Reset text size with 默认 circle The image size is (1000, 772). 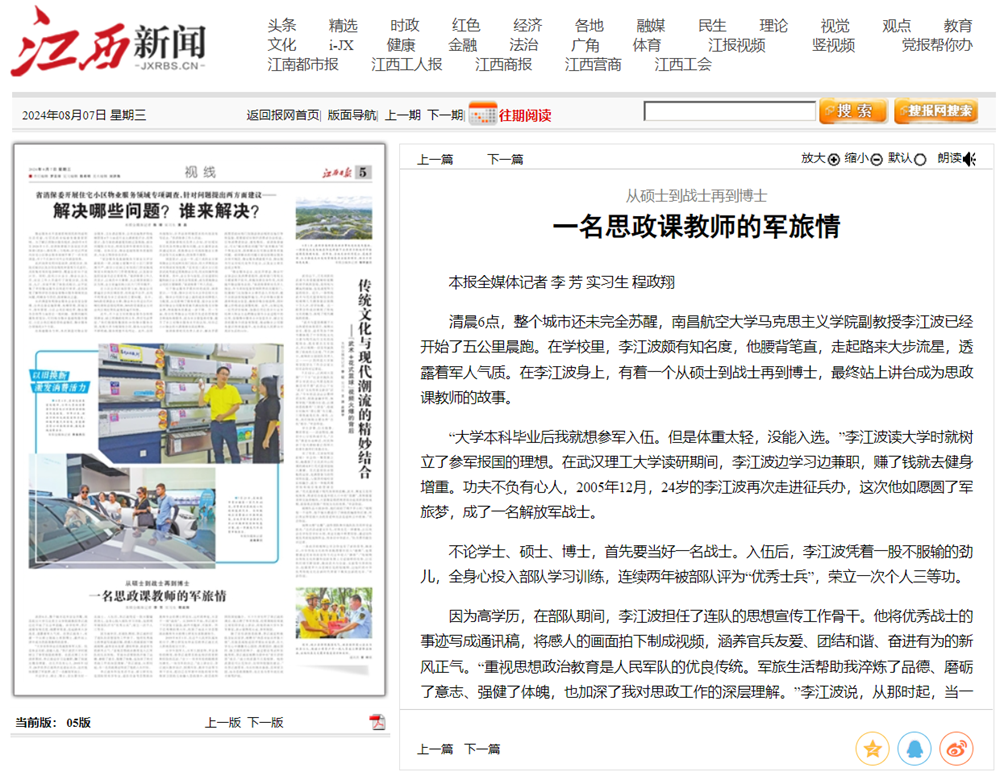920,159
